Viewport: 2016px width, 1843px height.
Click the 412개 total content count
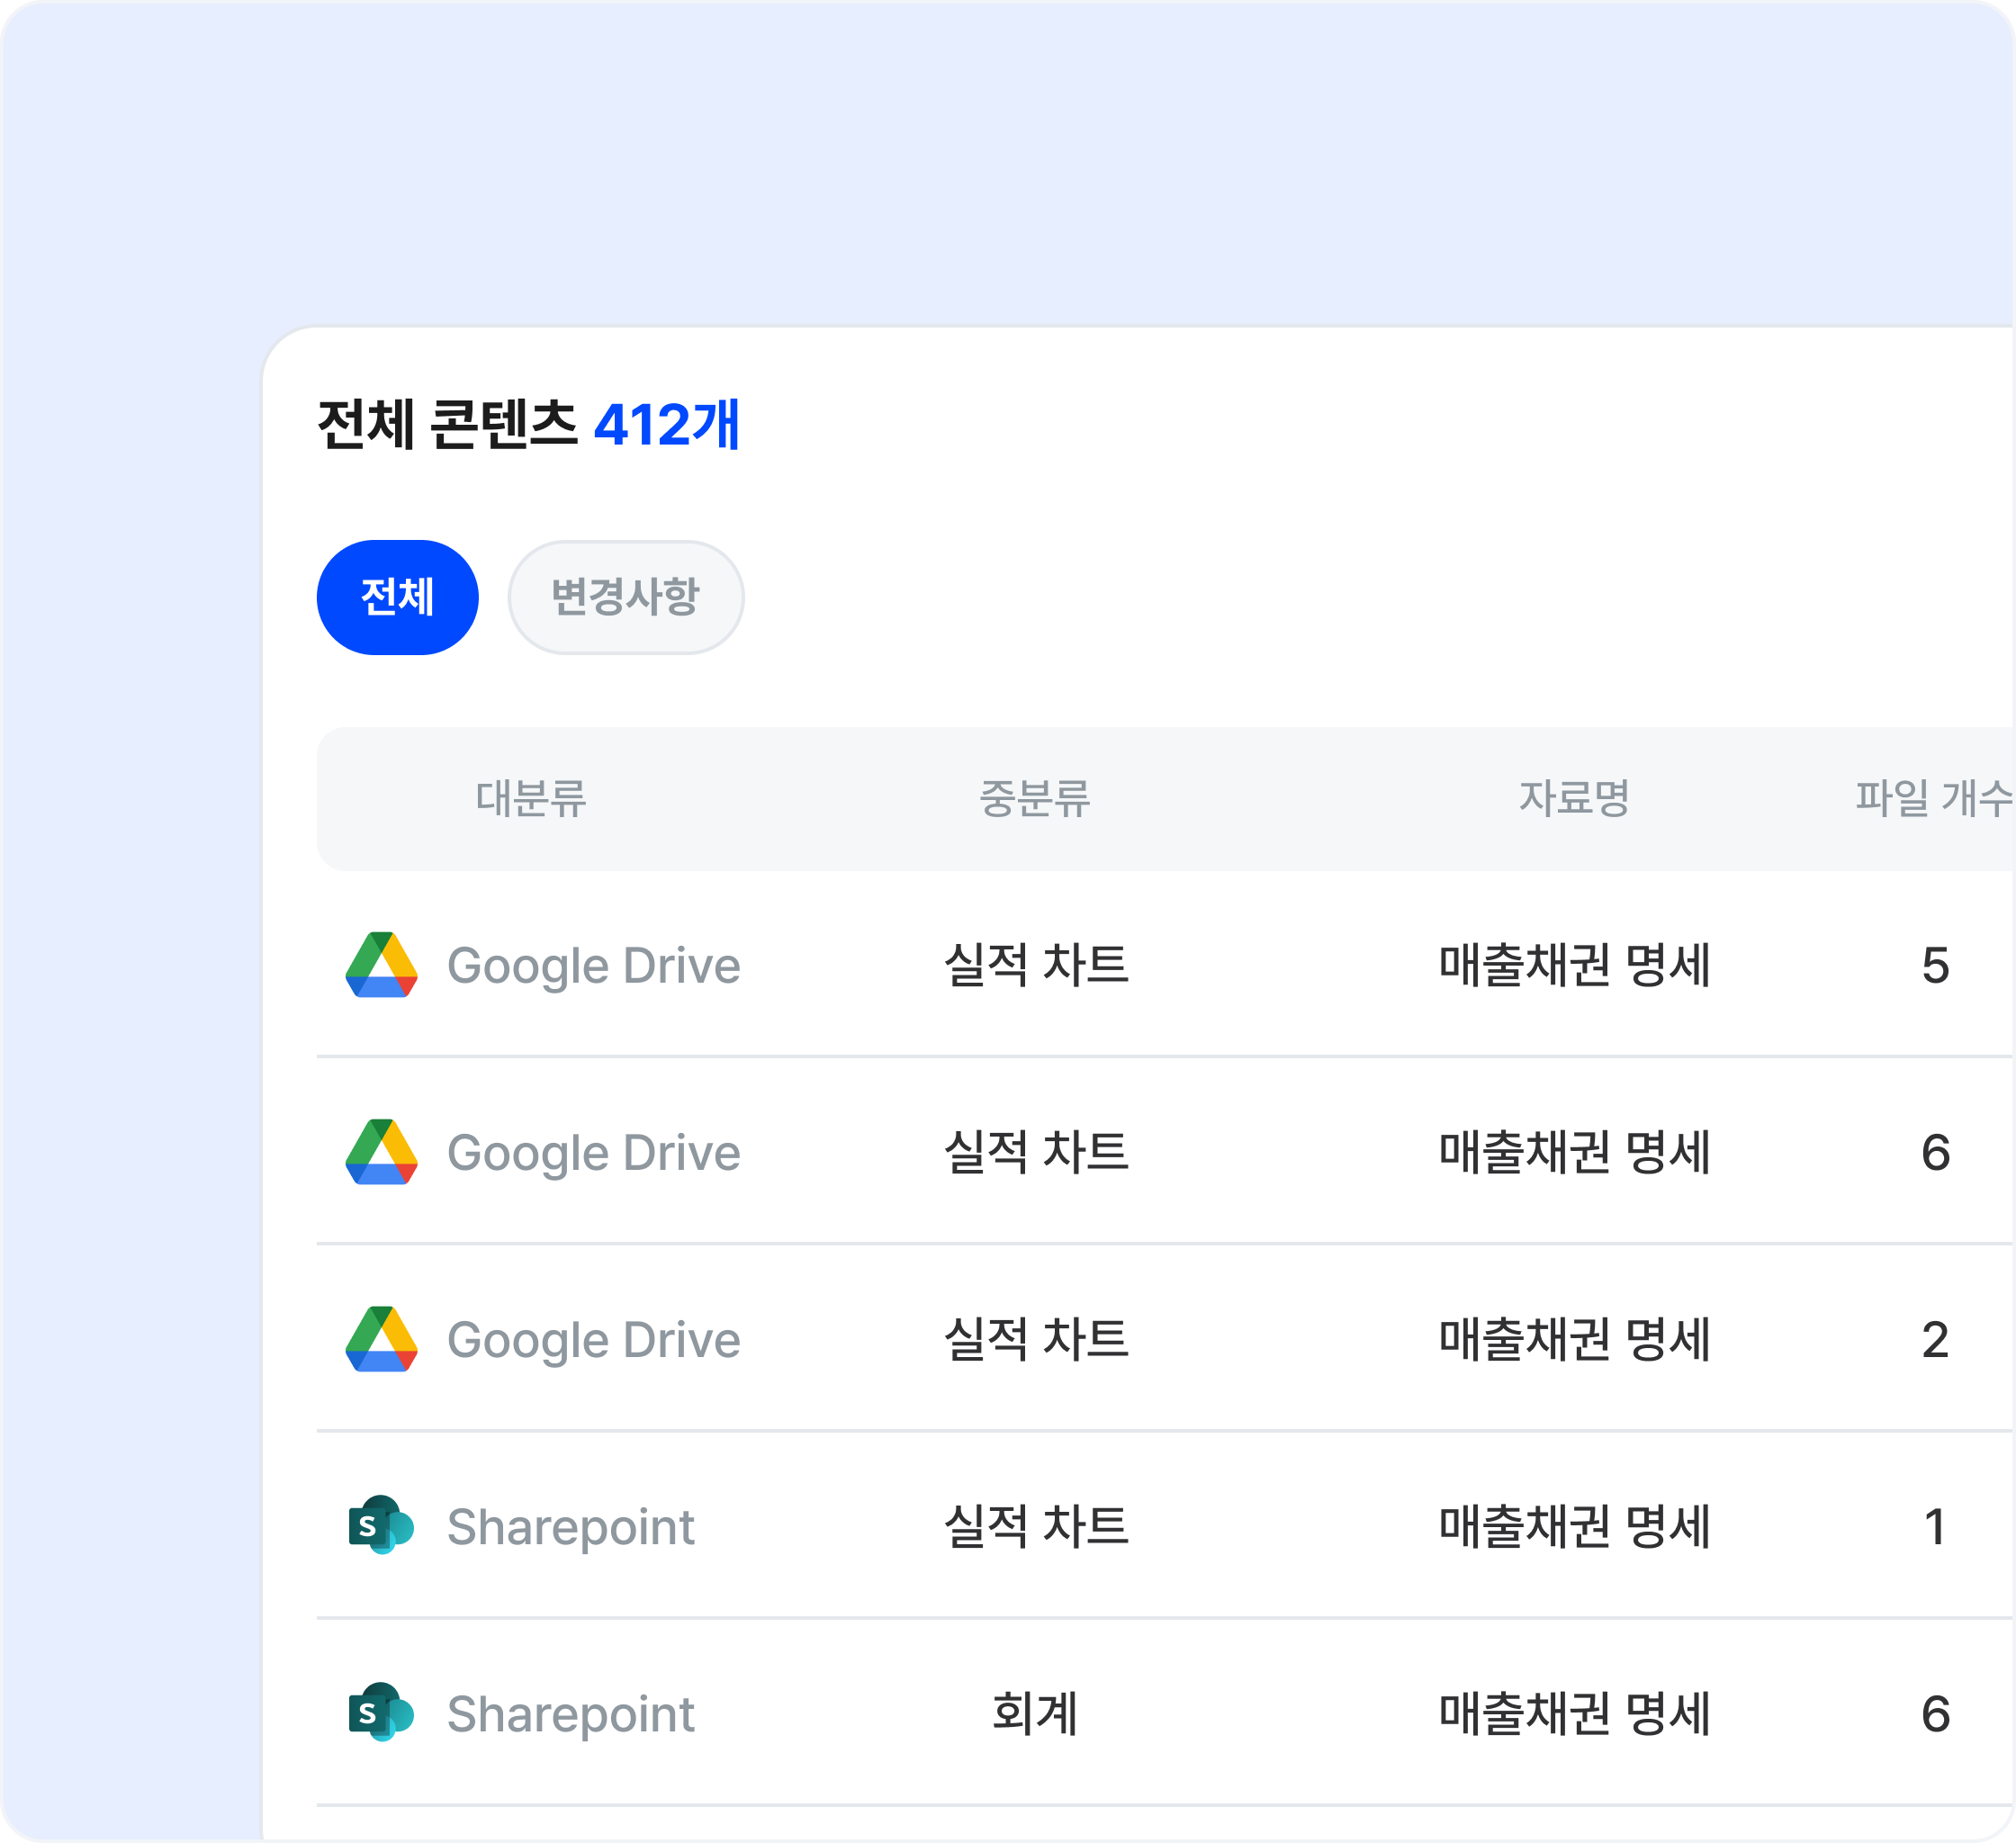coord(667,424)
